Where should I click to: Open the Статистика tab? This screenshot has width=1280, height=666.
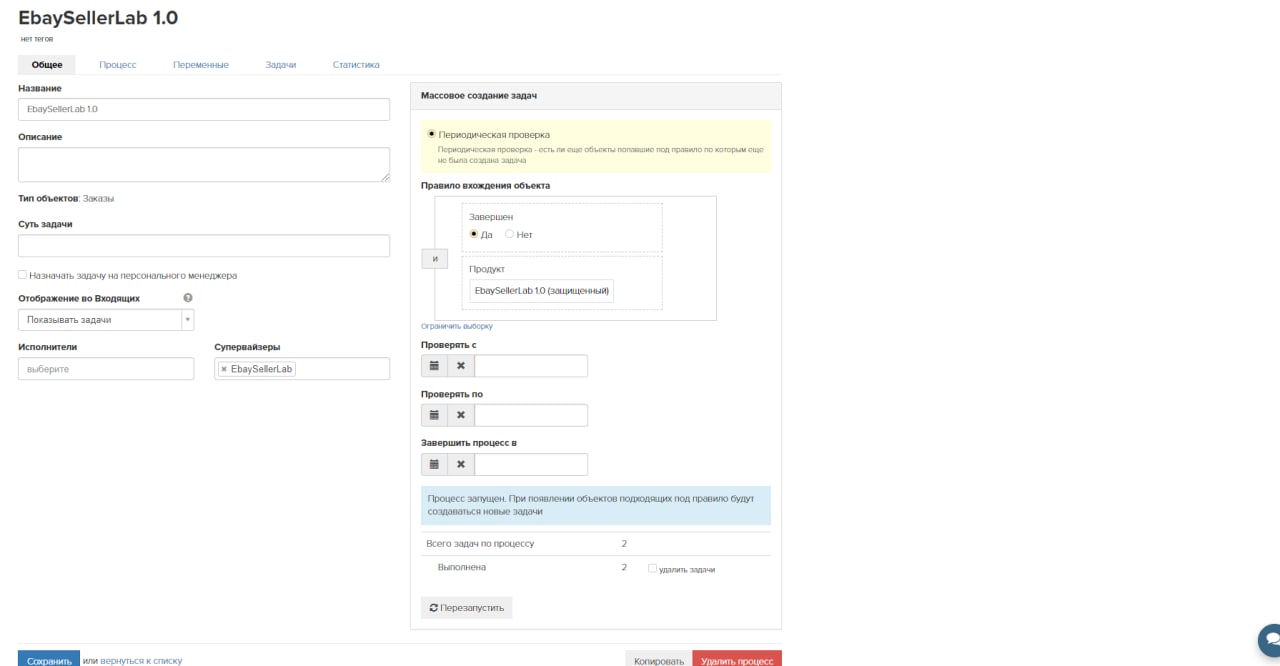pos(356,64)
